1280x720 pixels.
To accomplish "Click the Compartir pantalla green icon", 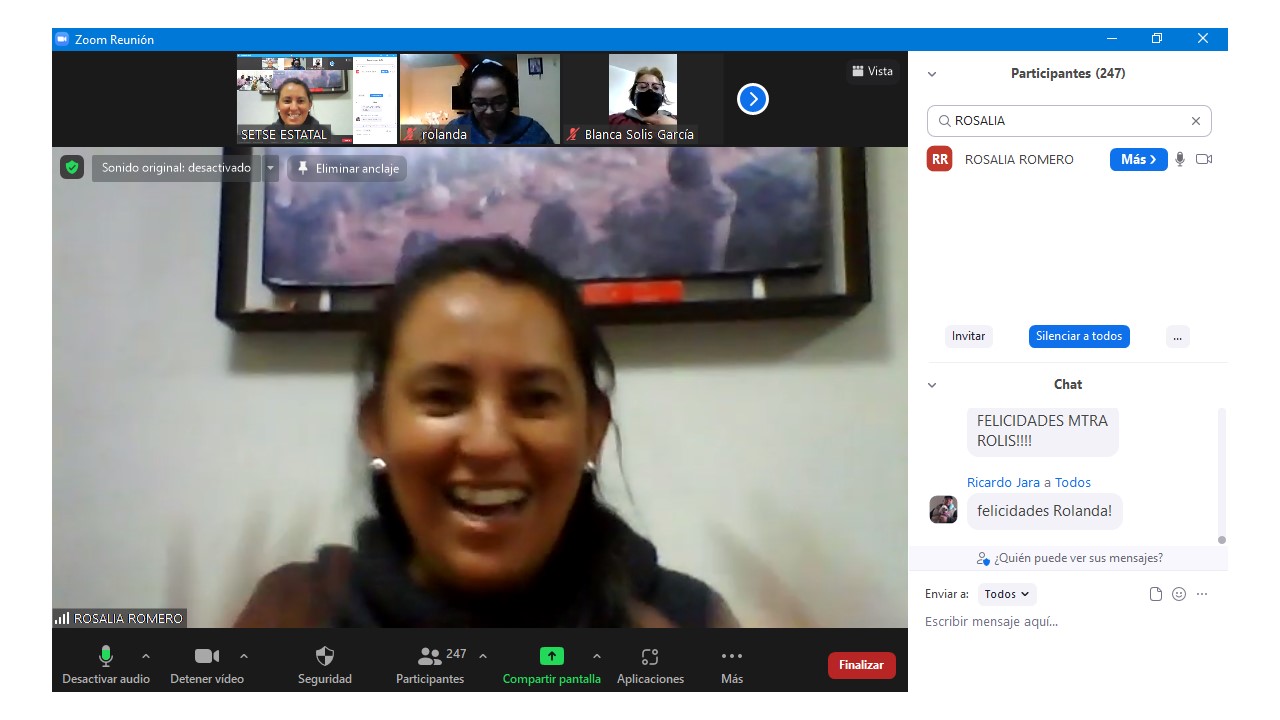I will coord(551,657).
